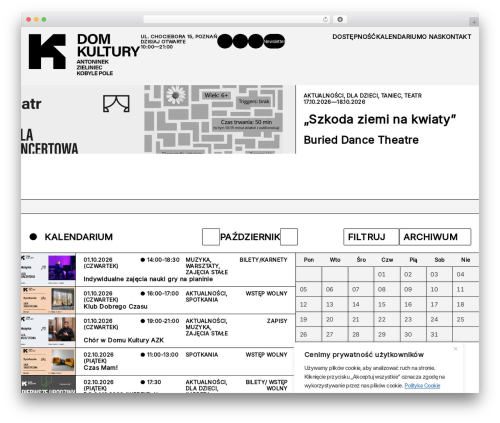Select day 19 in the calendar grid
The width and height of the screenshot is (500, 423).
(309, 319)
